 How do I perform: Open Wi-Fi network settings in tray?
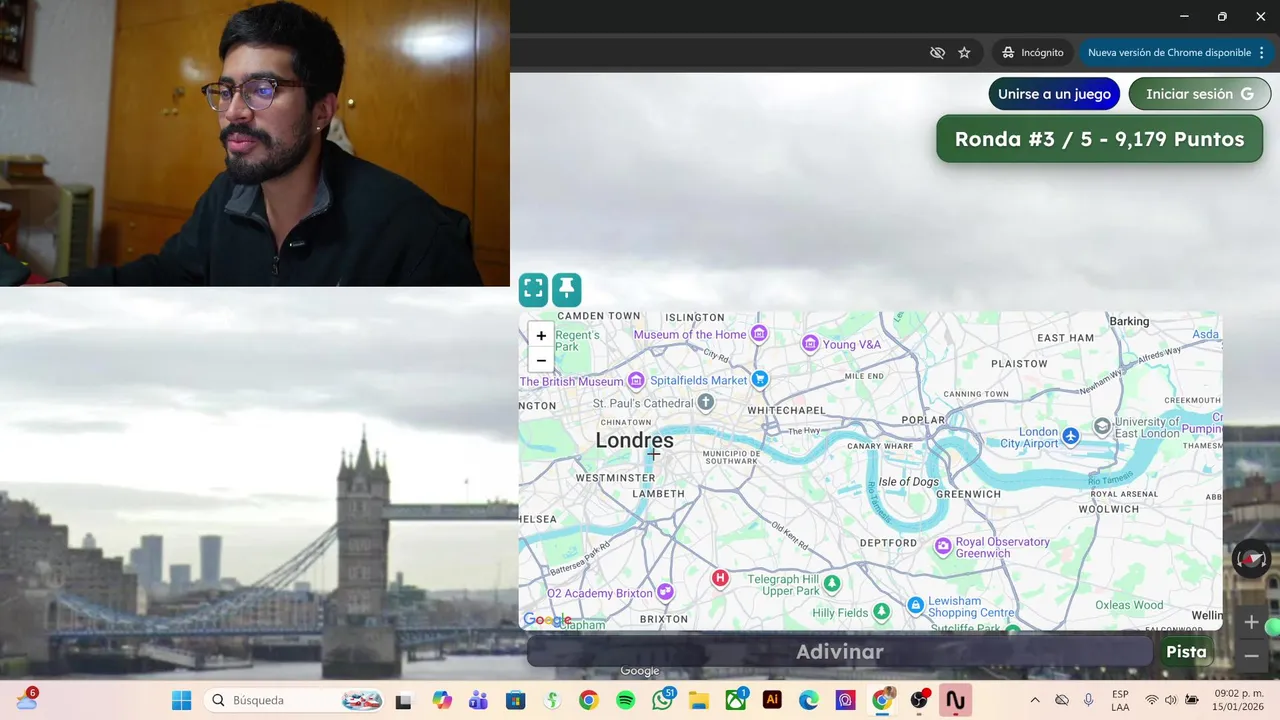coord(1152,700)
